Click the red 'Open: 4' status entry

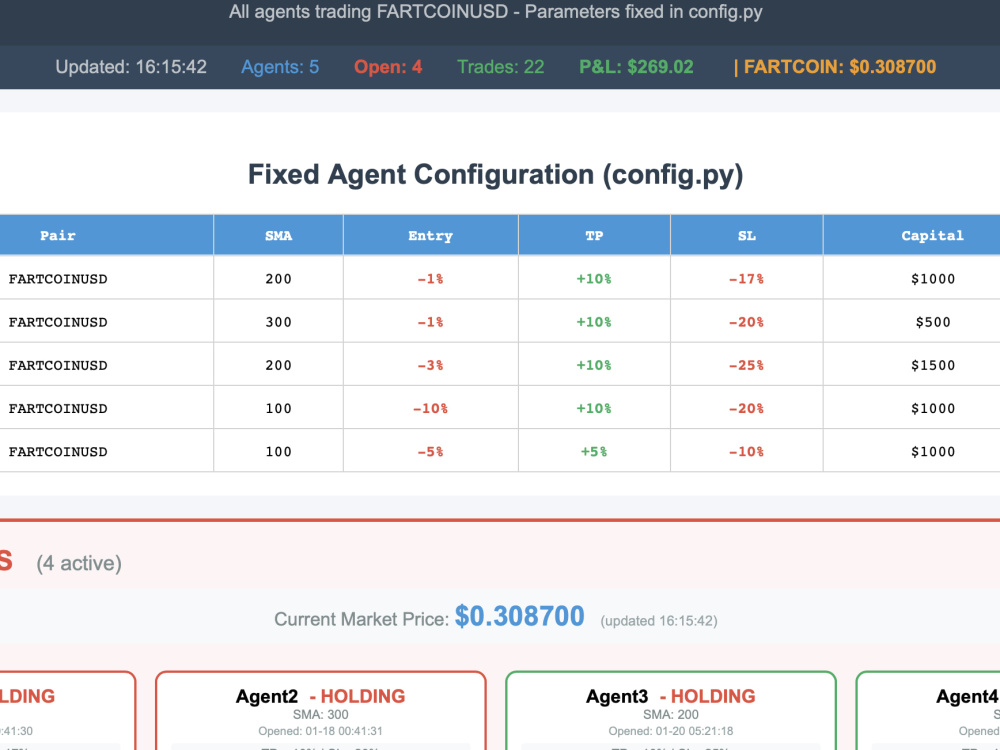[388, 67]
